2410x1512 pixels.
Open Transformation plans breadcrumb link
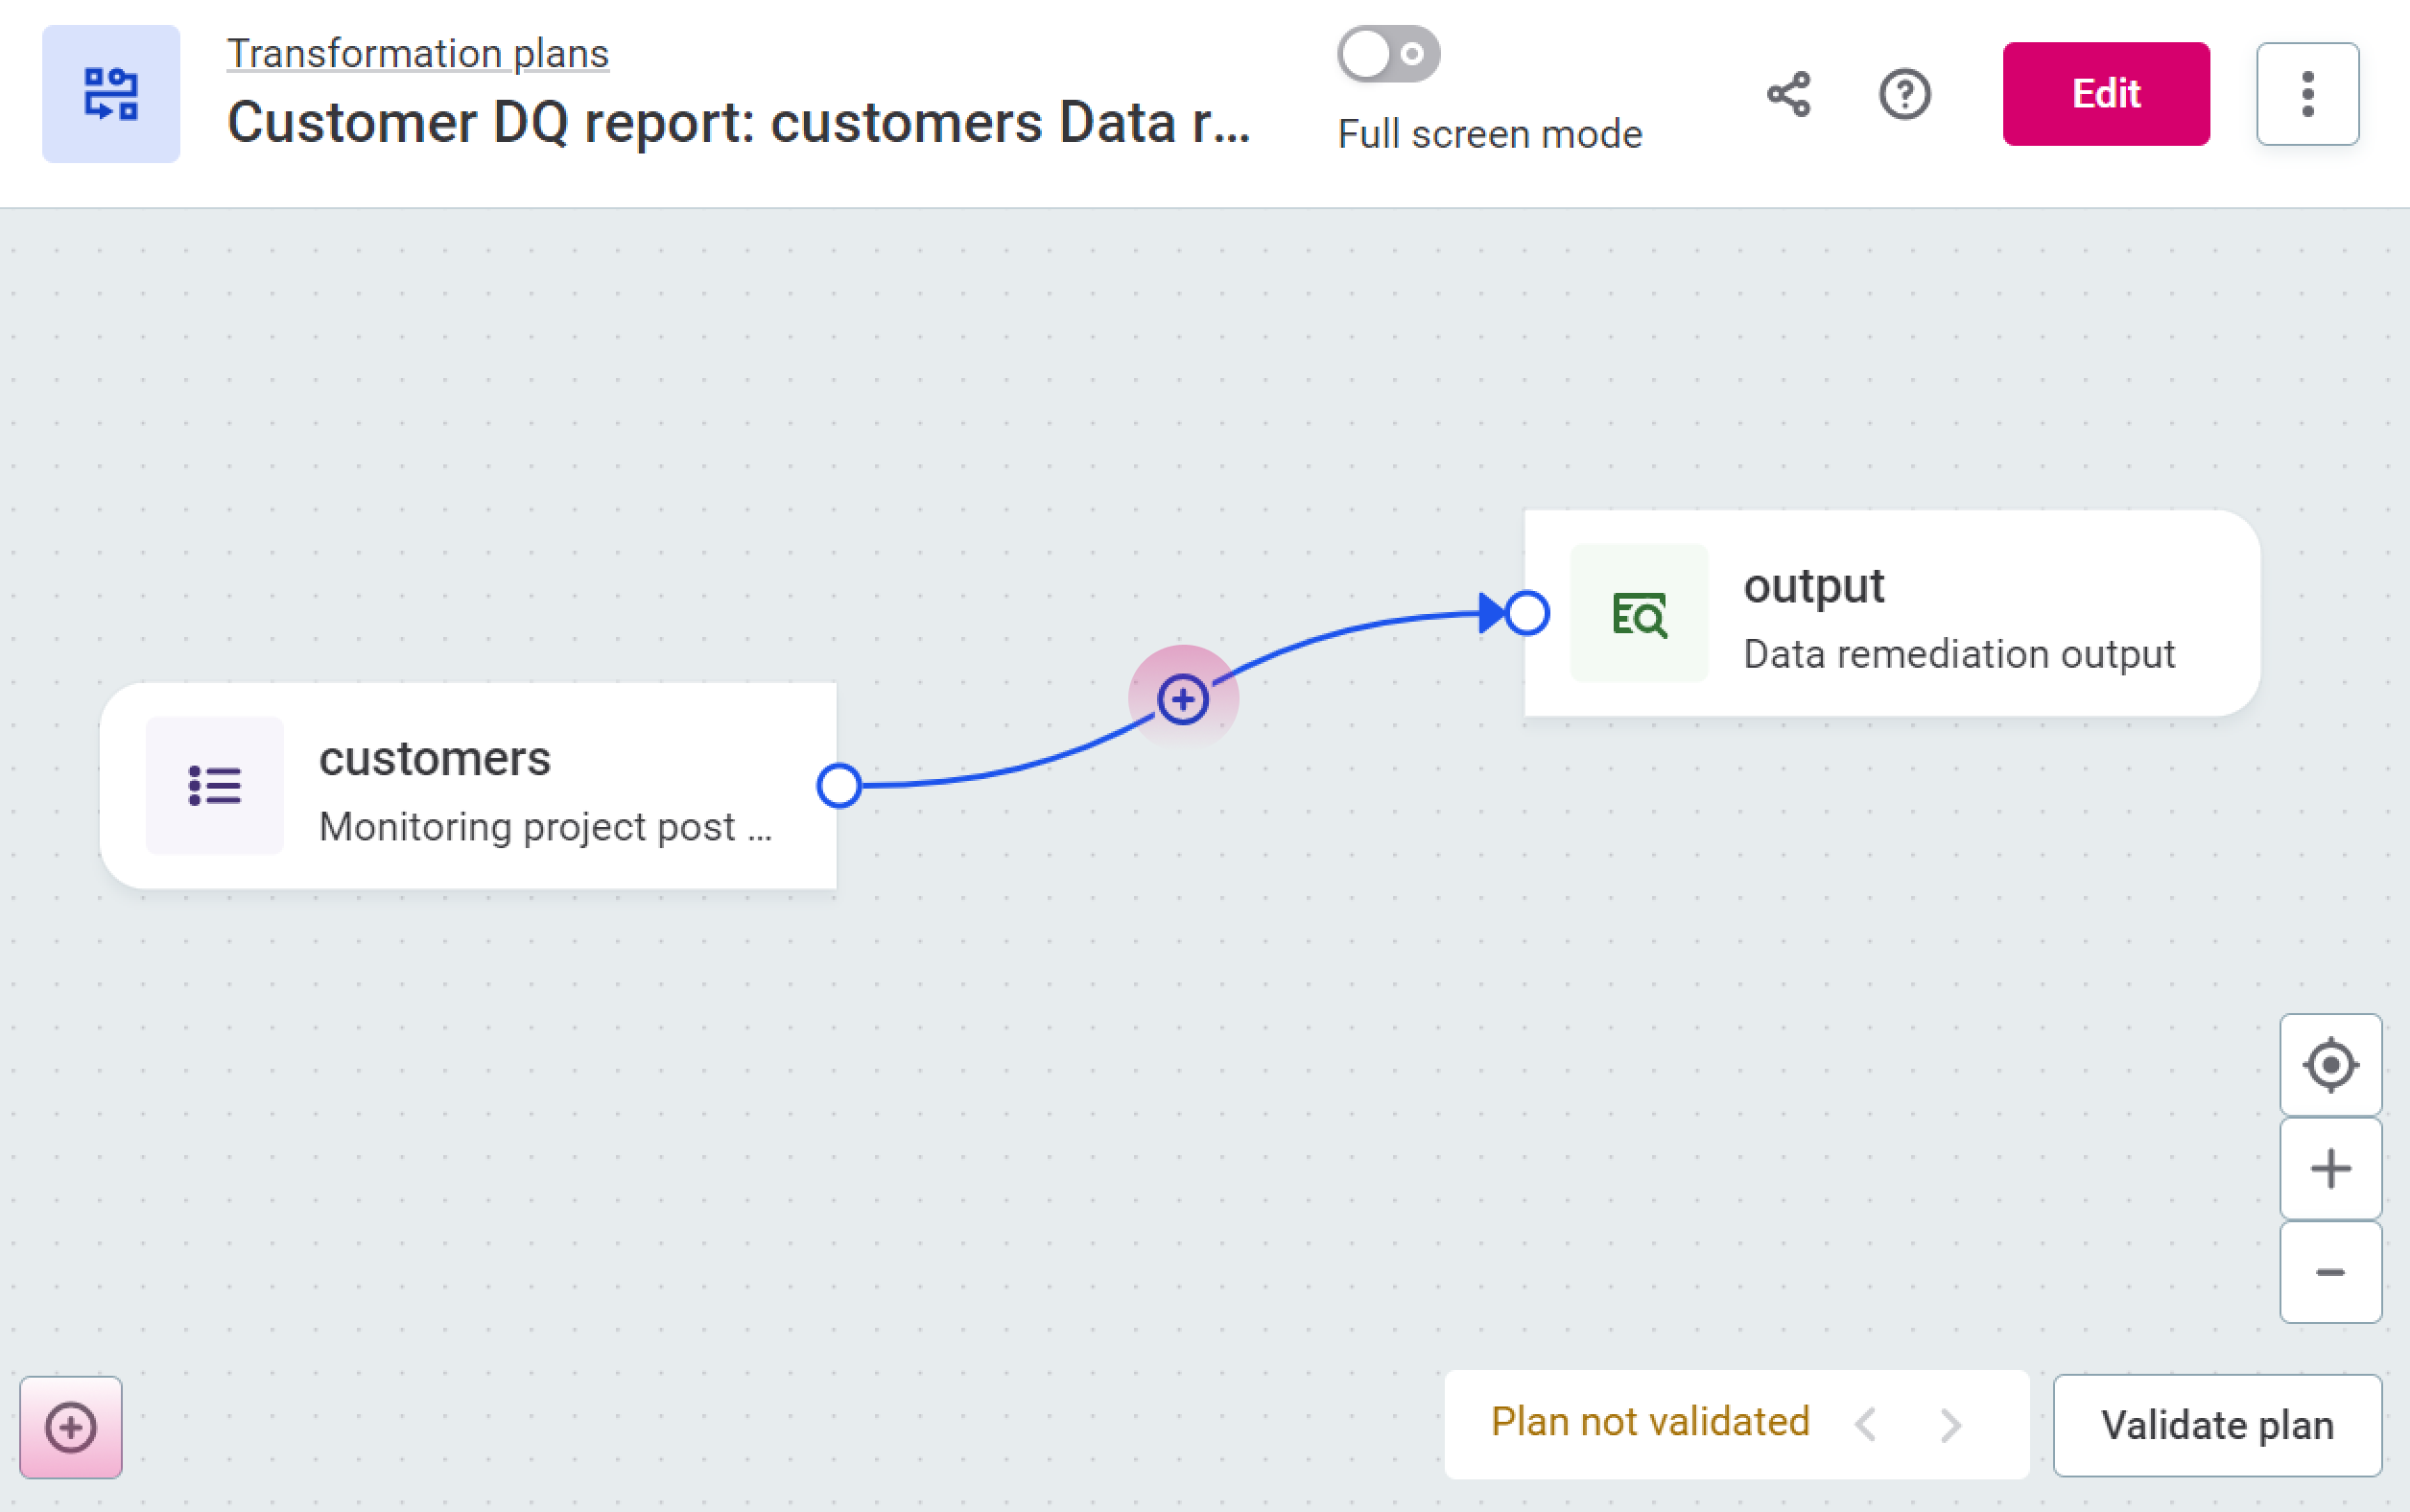point(418,53)
